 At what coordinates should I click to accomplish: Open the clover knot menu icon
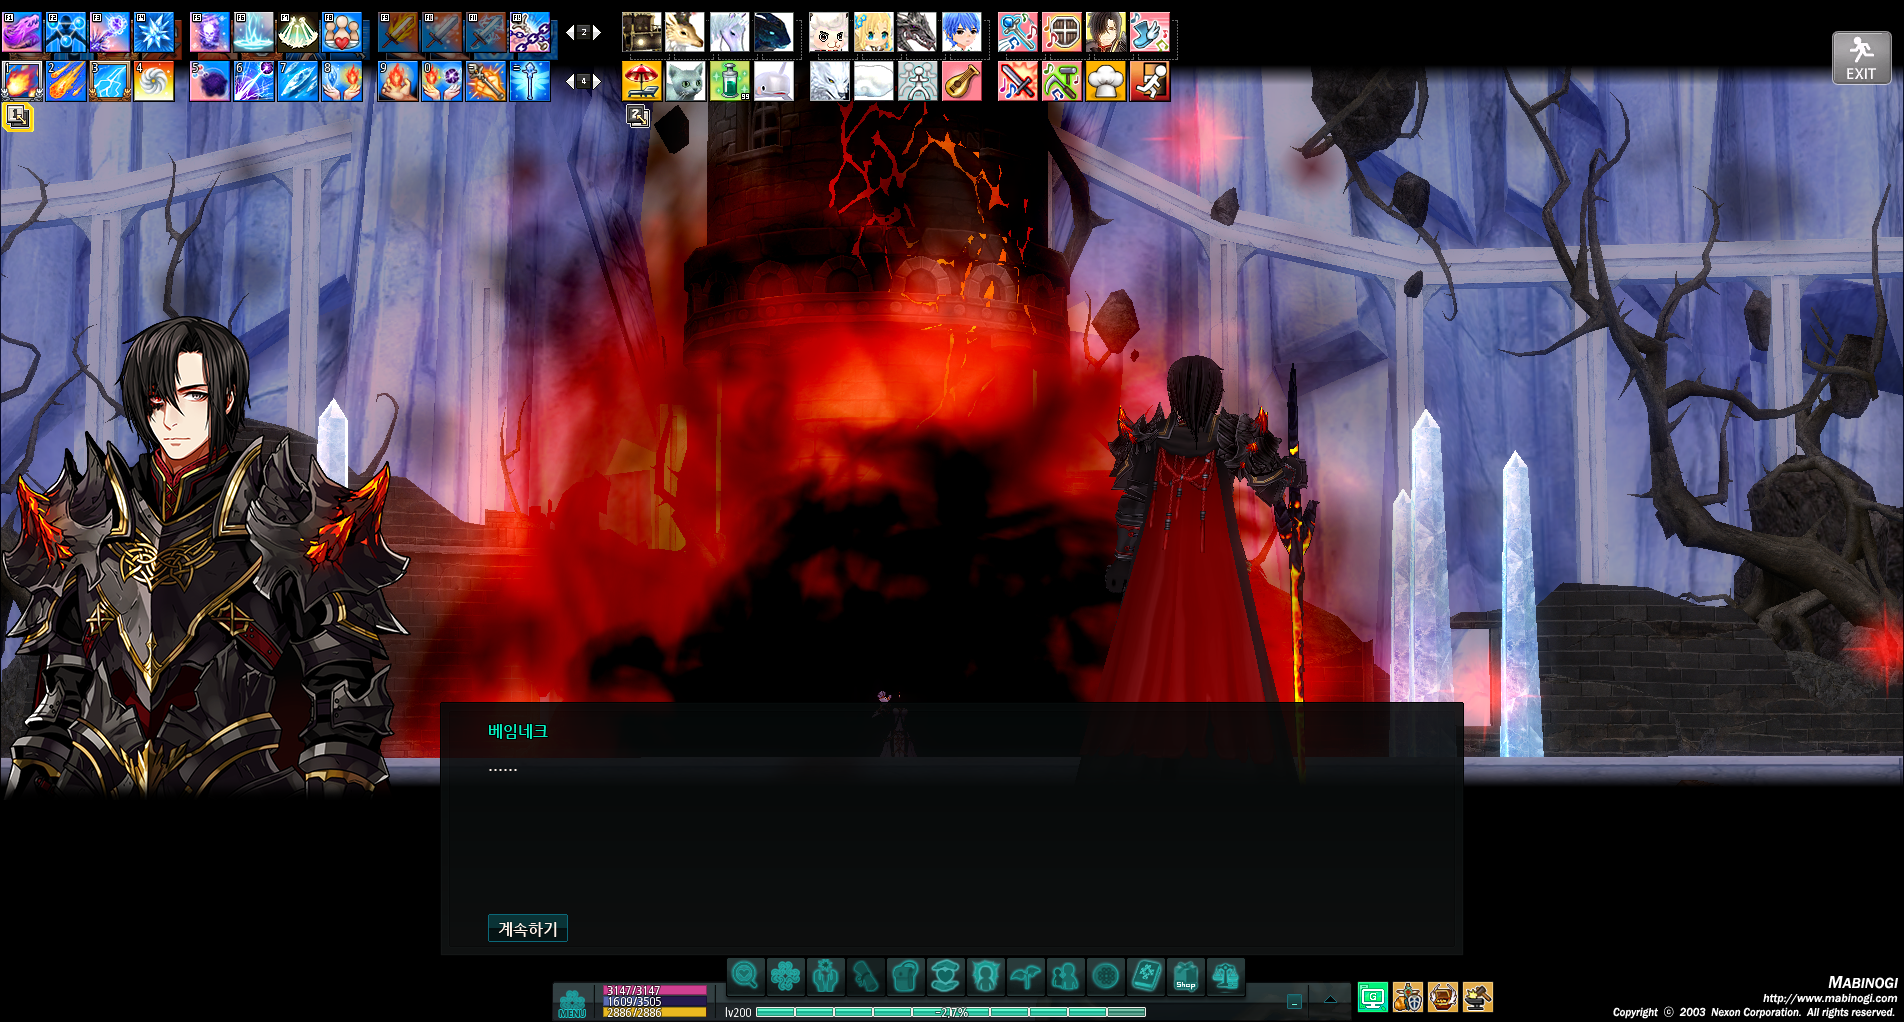pyautogui.click(x=785, y=975)
